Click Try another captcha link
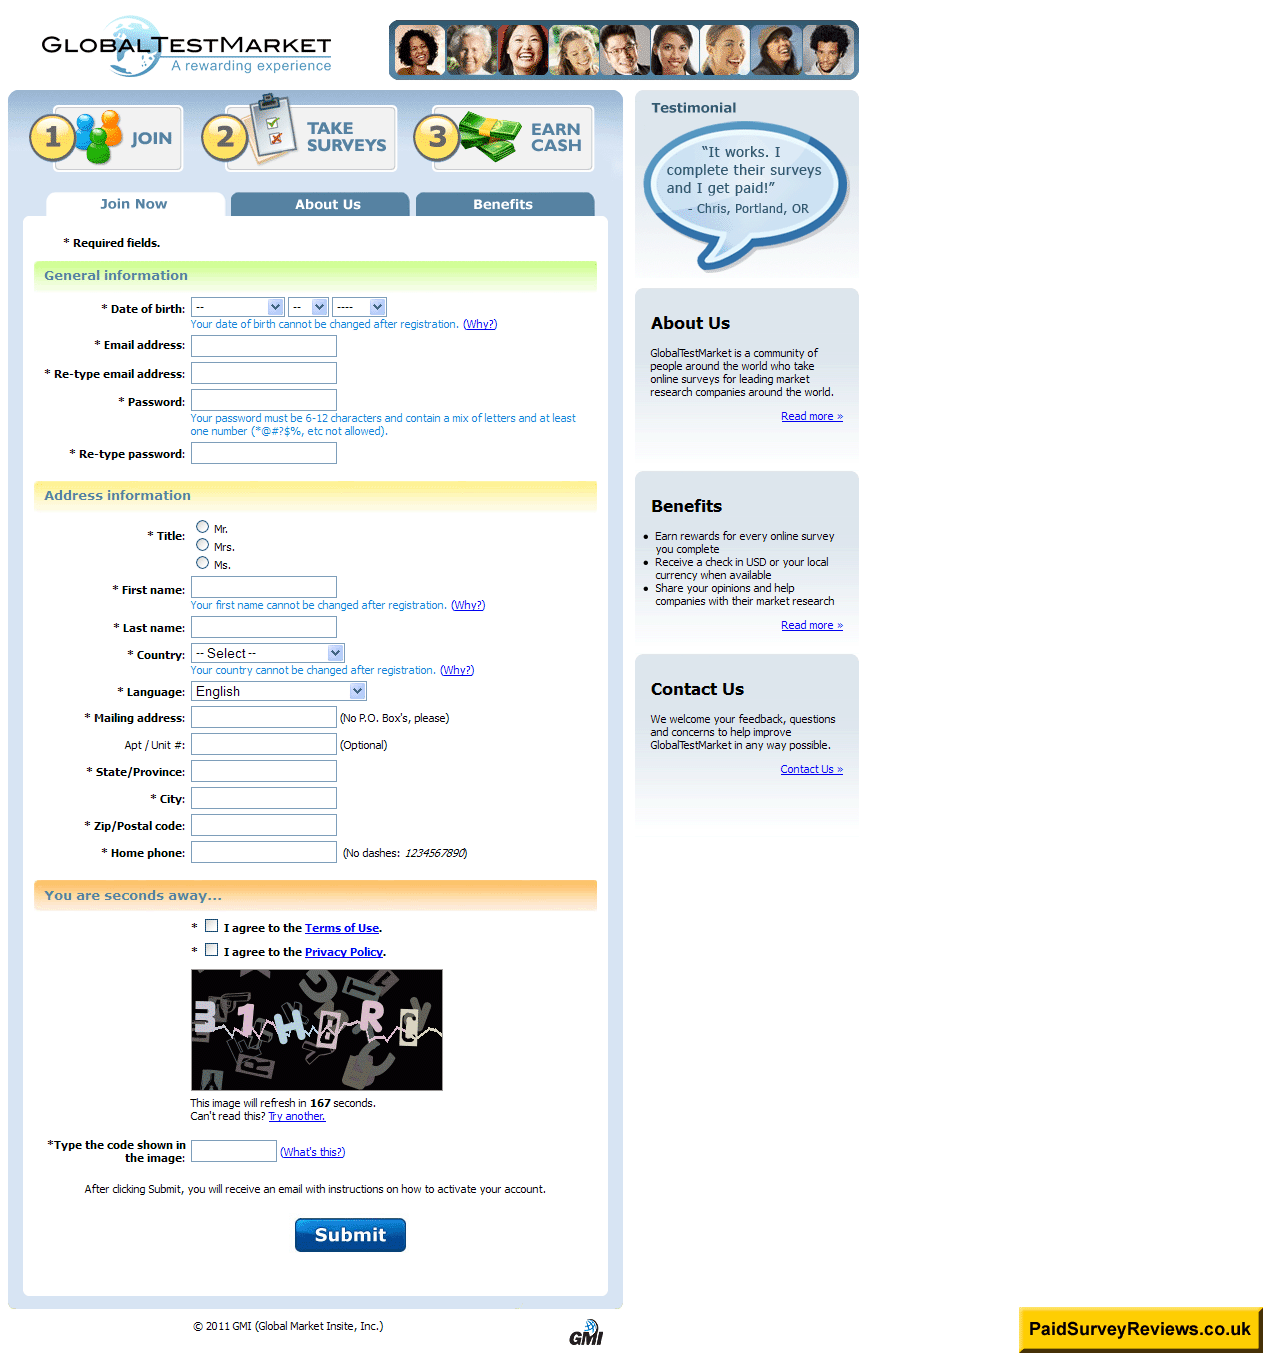This screenshot has width=1263, height=1353. pos(297,1116)
